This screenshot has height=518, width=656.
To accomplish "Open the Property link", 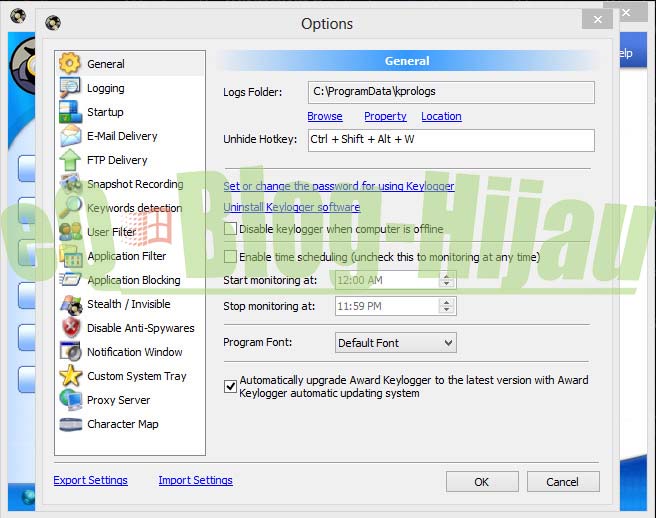I will pyautogui.click(x=385, y=116).
